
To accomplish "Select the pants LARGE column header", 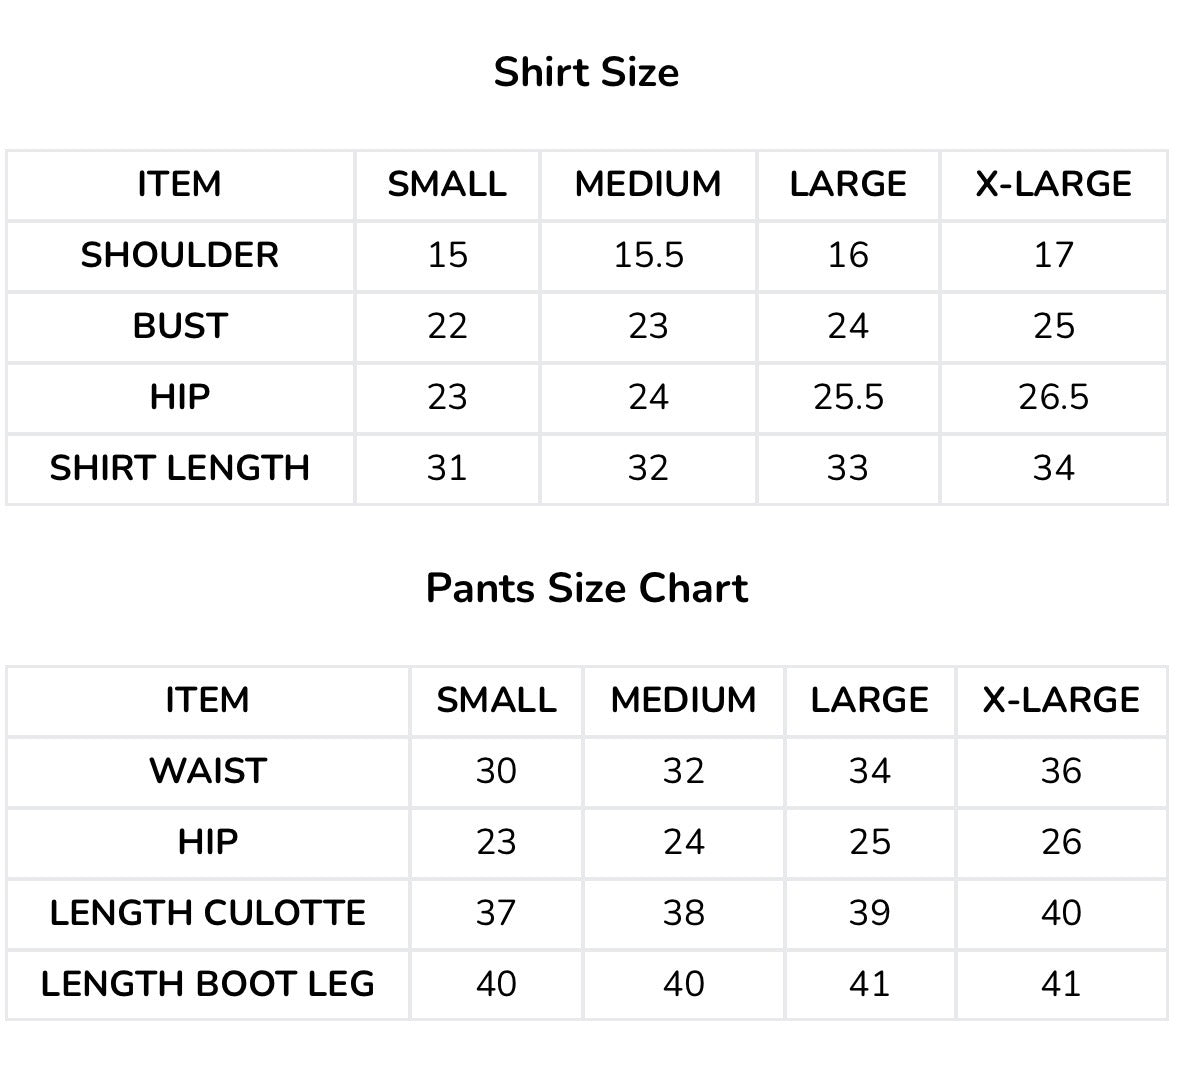I will click(x=869, y=700).
